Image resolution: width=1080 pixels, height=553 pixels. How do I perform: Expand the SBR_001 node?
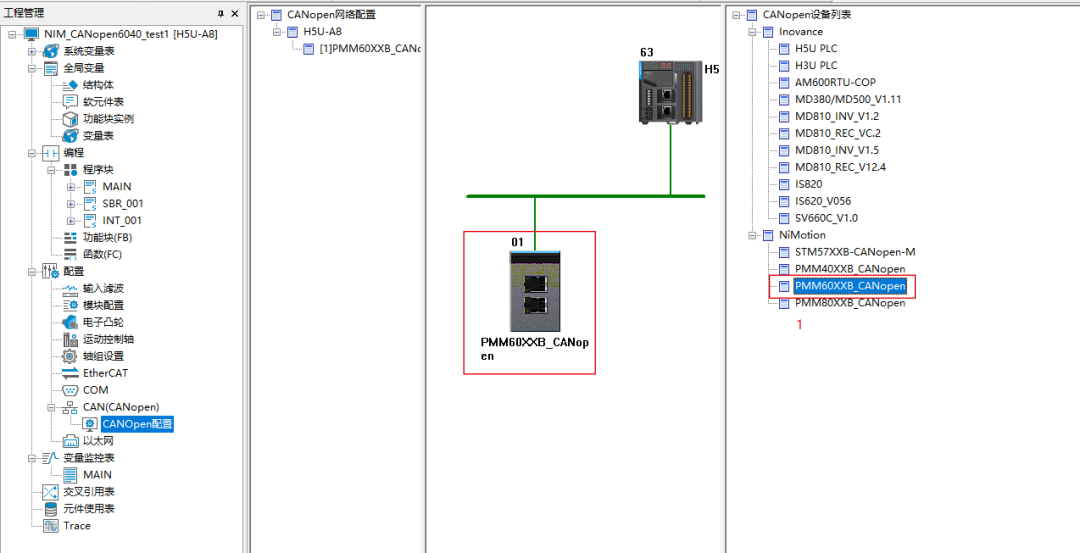[x=71, y=204]
